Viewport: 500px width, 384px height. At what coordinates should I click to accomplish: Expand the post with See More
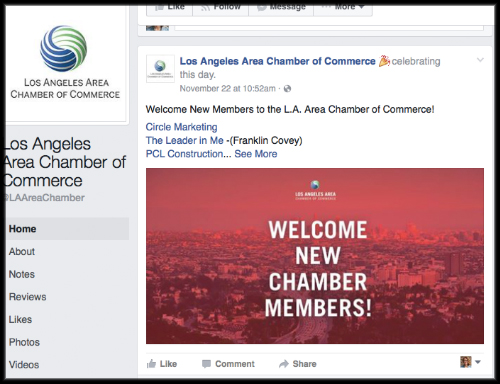[x=256, y=154]
